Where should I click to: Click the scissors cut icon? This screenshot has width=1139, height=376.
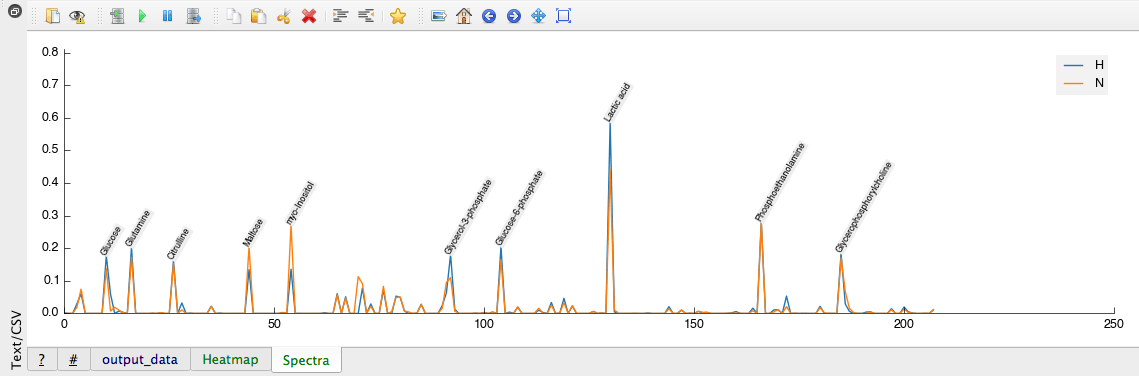pyautogui.click(x=283, y=16)
